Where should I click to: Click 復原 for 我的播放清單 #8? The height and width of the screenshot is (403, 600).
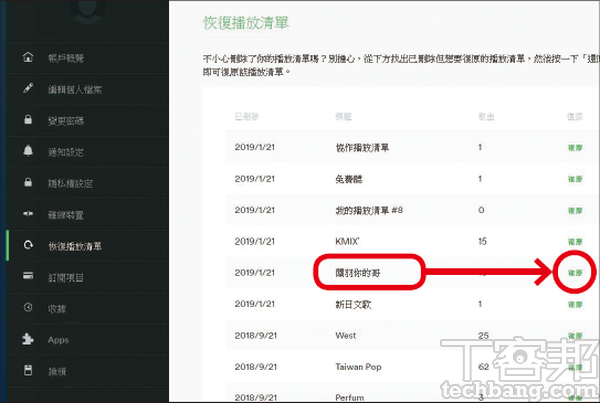click(575, 210)
